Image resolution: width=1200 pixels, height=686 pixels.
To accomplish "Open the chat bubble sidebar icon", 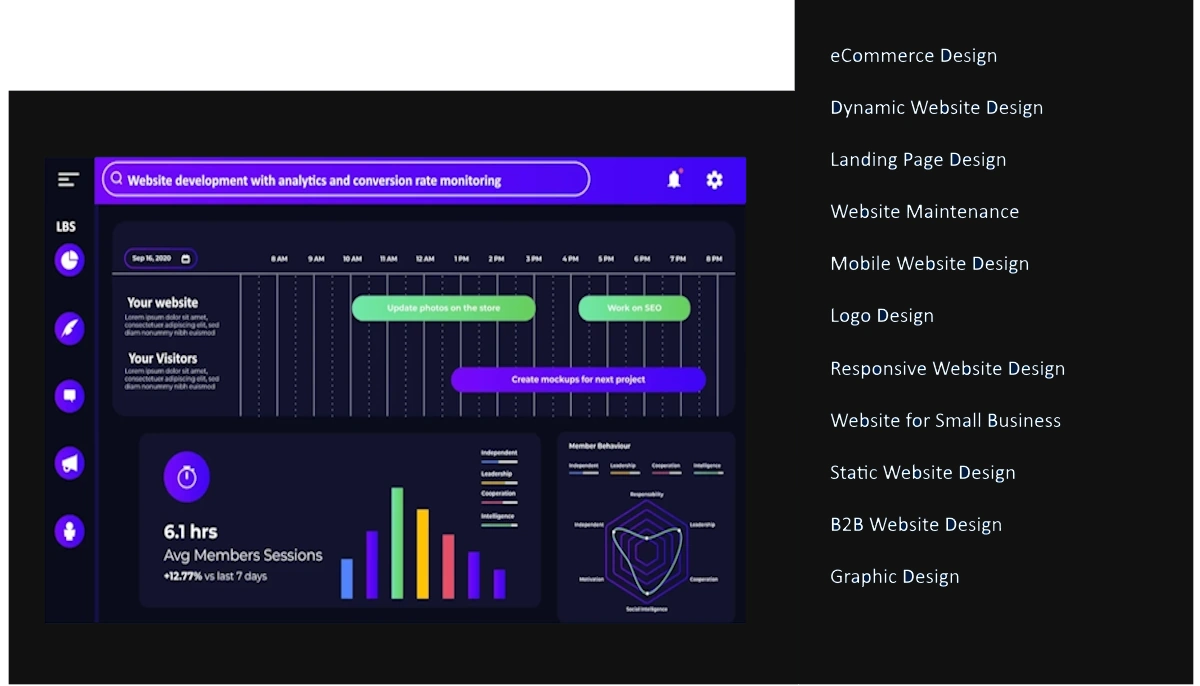I will pos(69,396).
